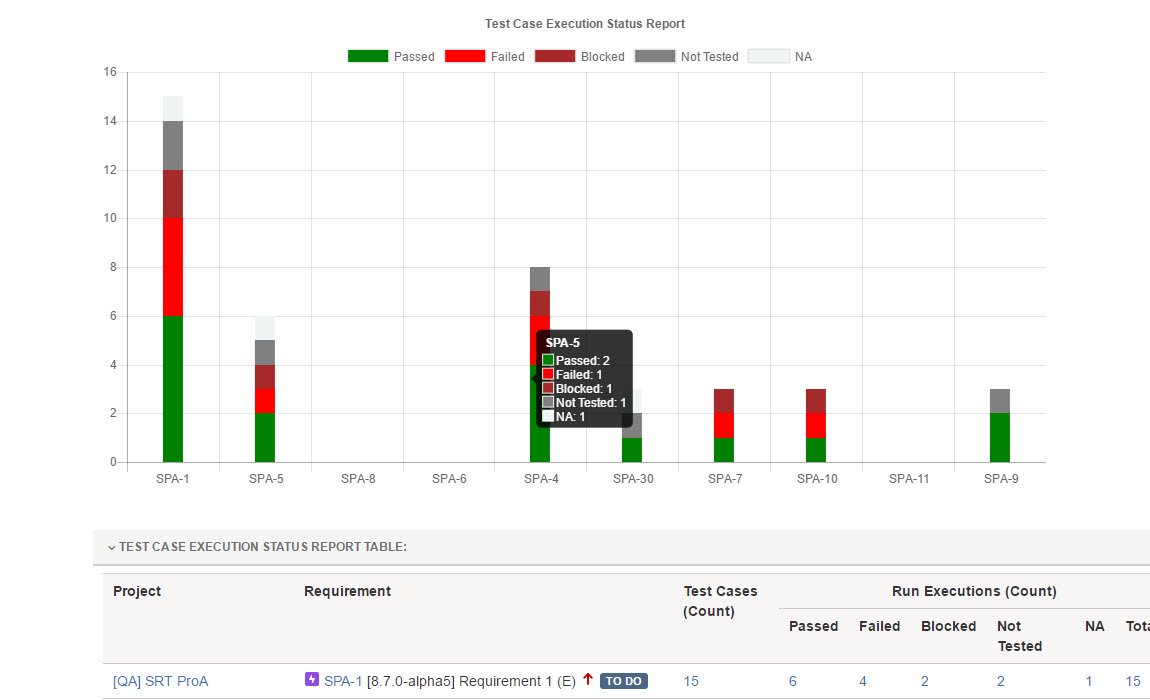The width and height of the screenshot is (1150, 700).
Task: Click the red priority arrow icon
Action: tap(588, 680)
